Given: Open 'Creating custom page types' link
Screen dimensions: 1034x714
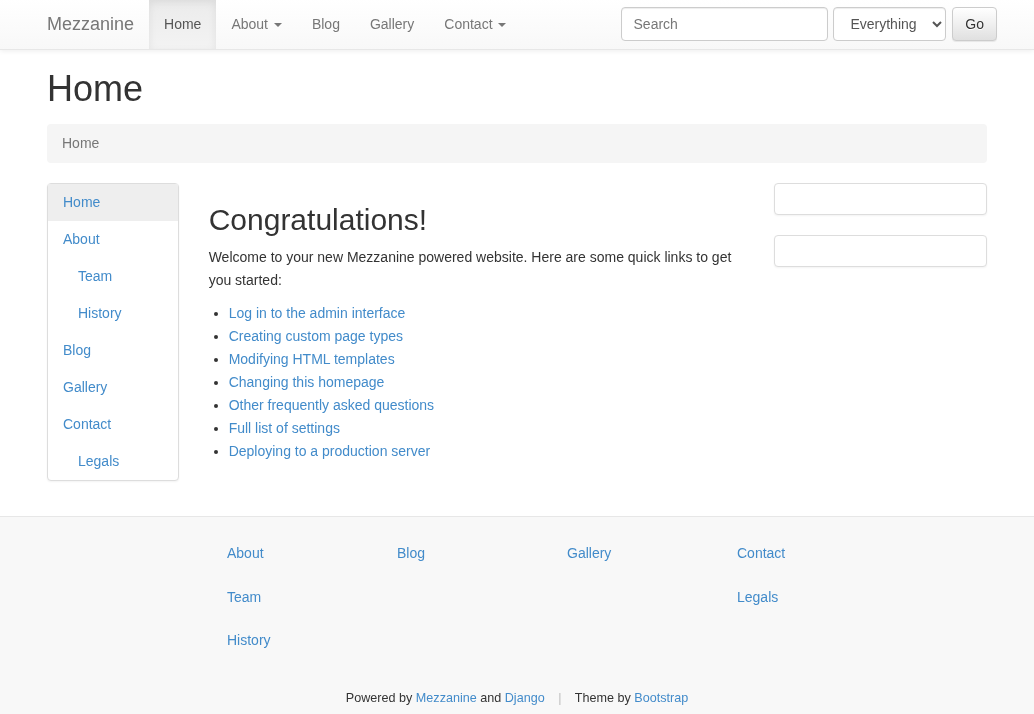Looking at the screenshot, I should pyautogui.click(x=315, y=336).
